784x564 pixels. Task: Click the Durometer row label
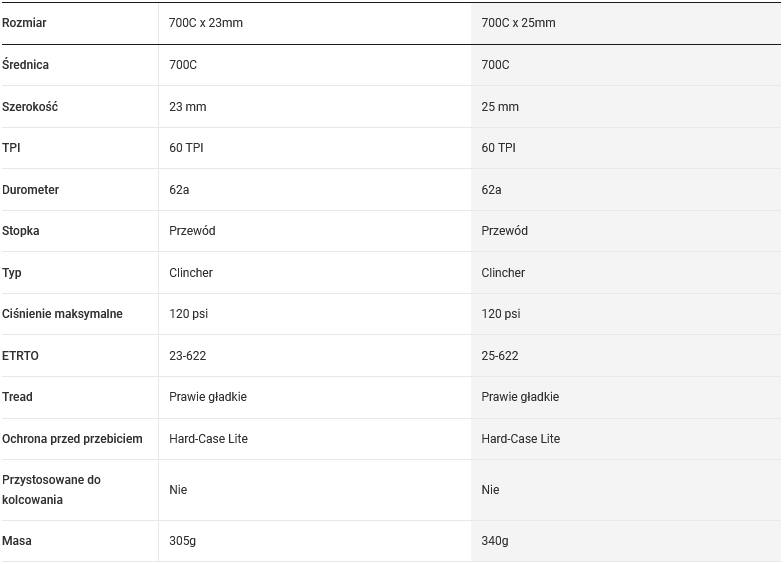point(31,190)
